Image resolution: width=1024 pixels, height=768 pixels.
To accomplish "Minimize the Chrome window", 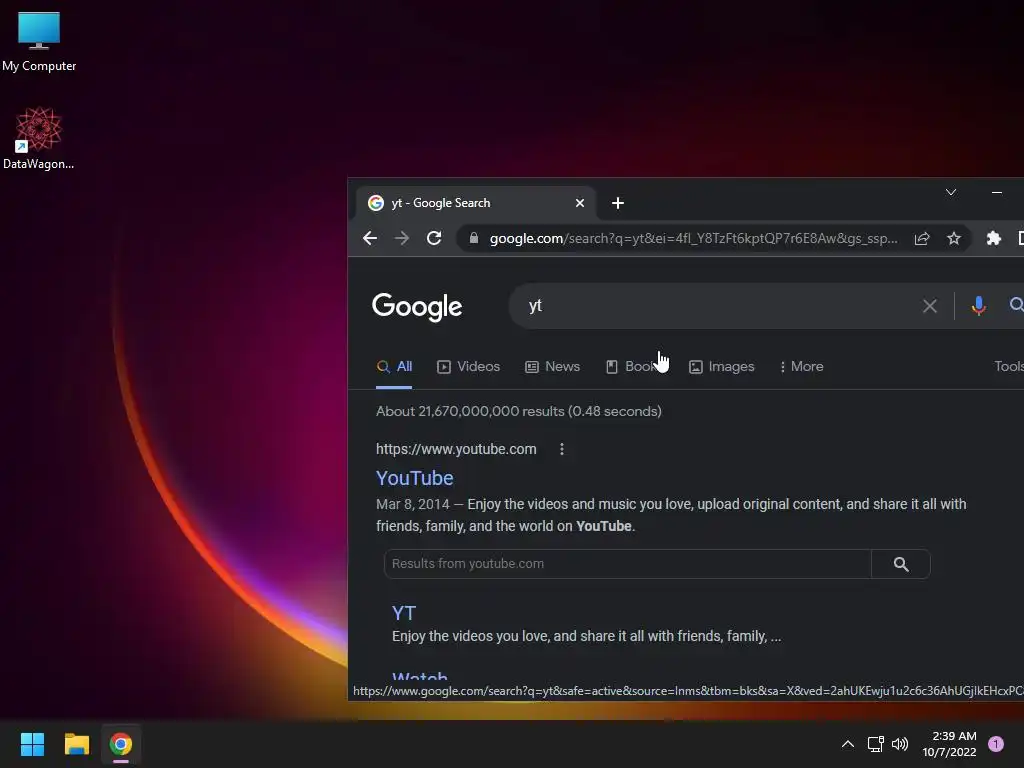I will (997, 192).
